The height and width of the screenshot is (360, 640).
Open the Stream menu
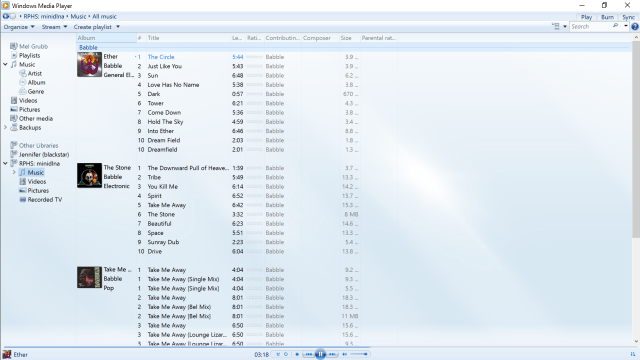coord(54,27)
